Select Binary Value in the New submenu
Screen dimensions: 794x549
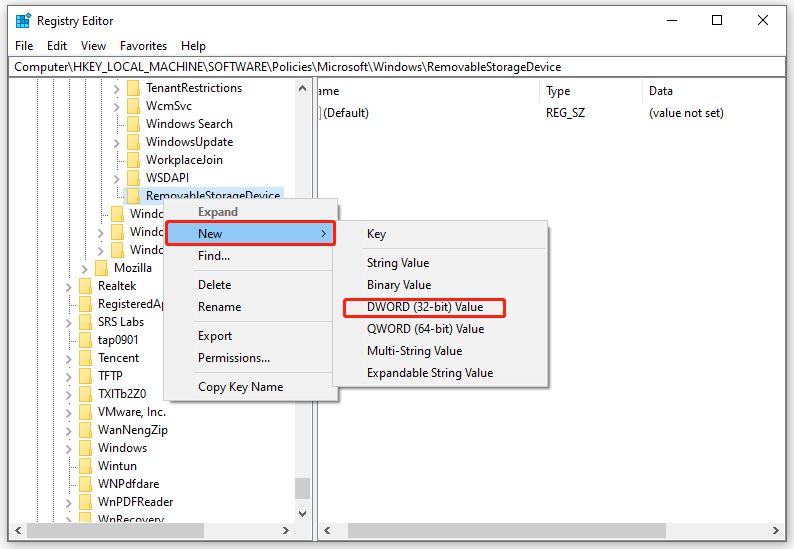(441, 285)
